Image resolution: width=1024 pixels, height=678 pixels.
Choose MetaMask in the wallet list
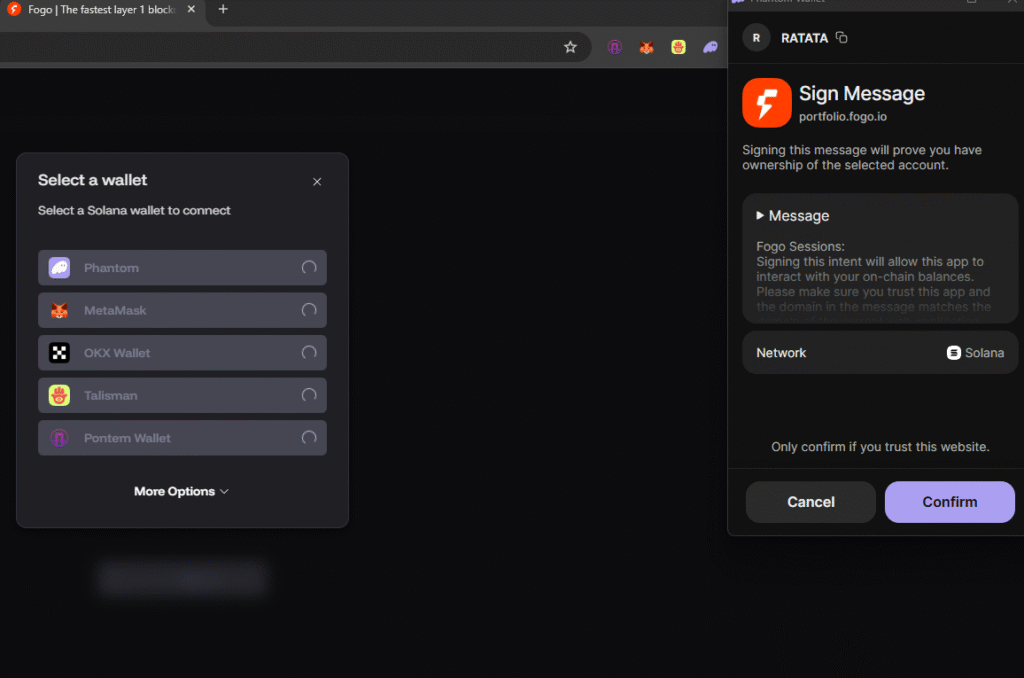182,310
